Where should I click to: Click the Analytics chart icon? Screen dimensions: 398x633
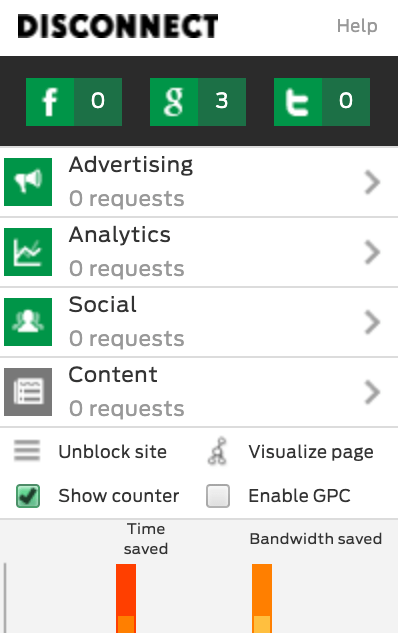click(x=28, y=252)
